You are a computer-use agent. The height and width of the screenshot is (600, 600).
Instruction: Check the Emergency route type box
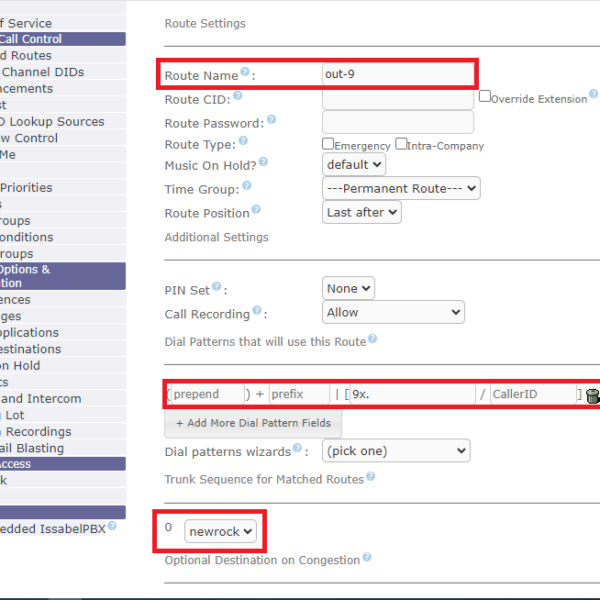coord(328,145)
